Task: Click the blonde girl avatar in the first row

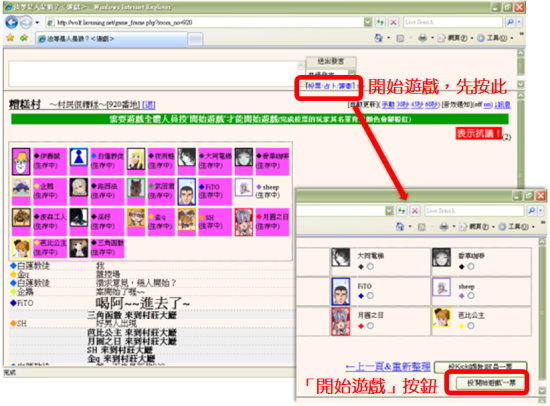Action: pos(136,159)
